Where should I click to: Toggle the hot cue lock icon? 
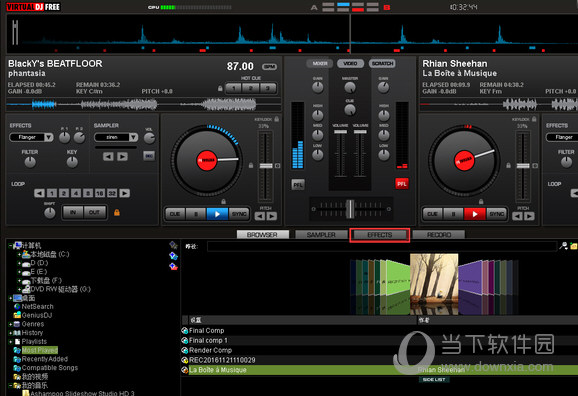220,88
